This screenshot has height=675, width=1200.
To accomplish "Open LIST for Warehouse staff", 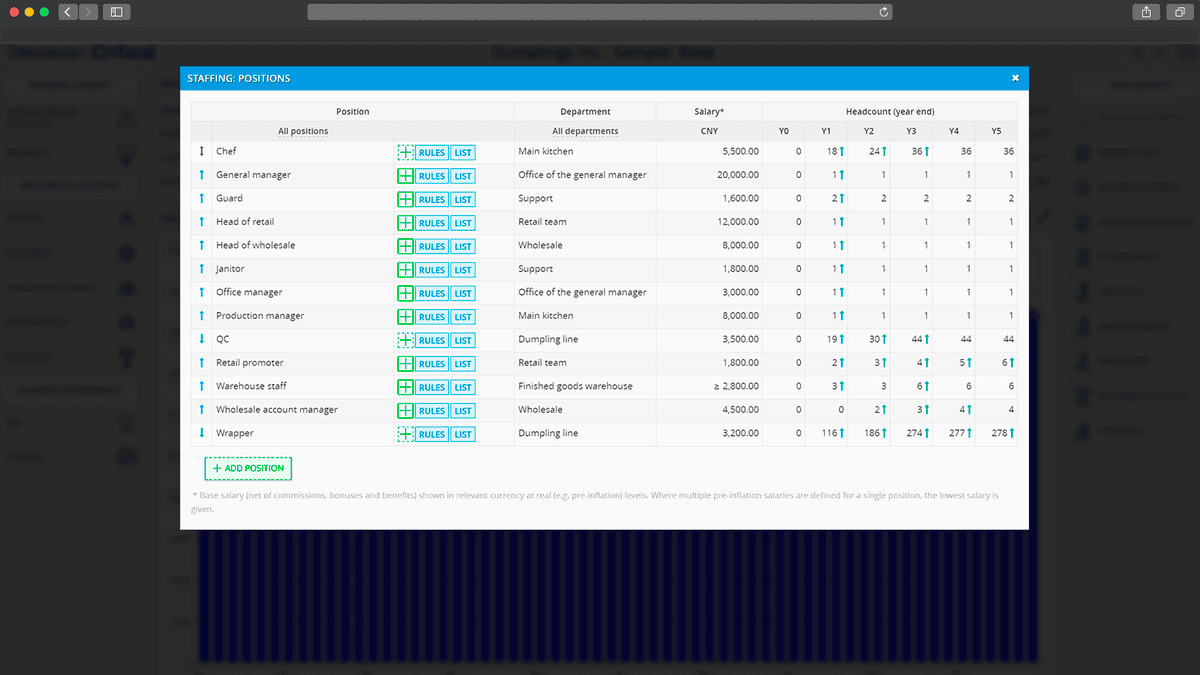I will point(462,387).
